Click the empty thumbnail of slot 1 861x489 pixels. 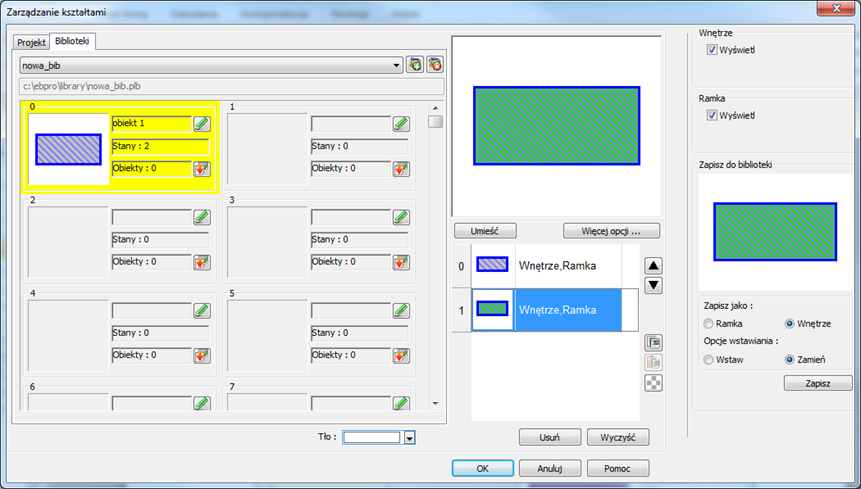[267, 149]
